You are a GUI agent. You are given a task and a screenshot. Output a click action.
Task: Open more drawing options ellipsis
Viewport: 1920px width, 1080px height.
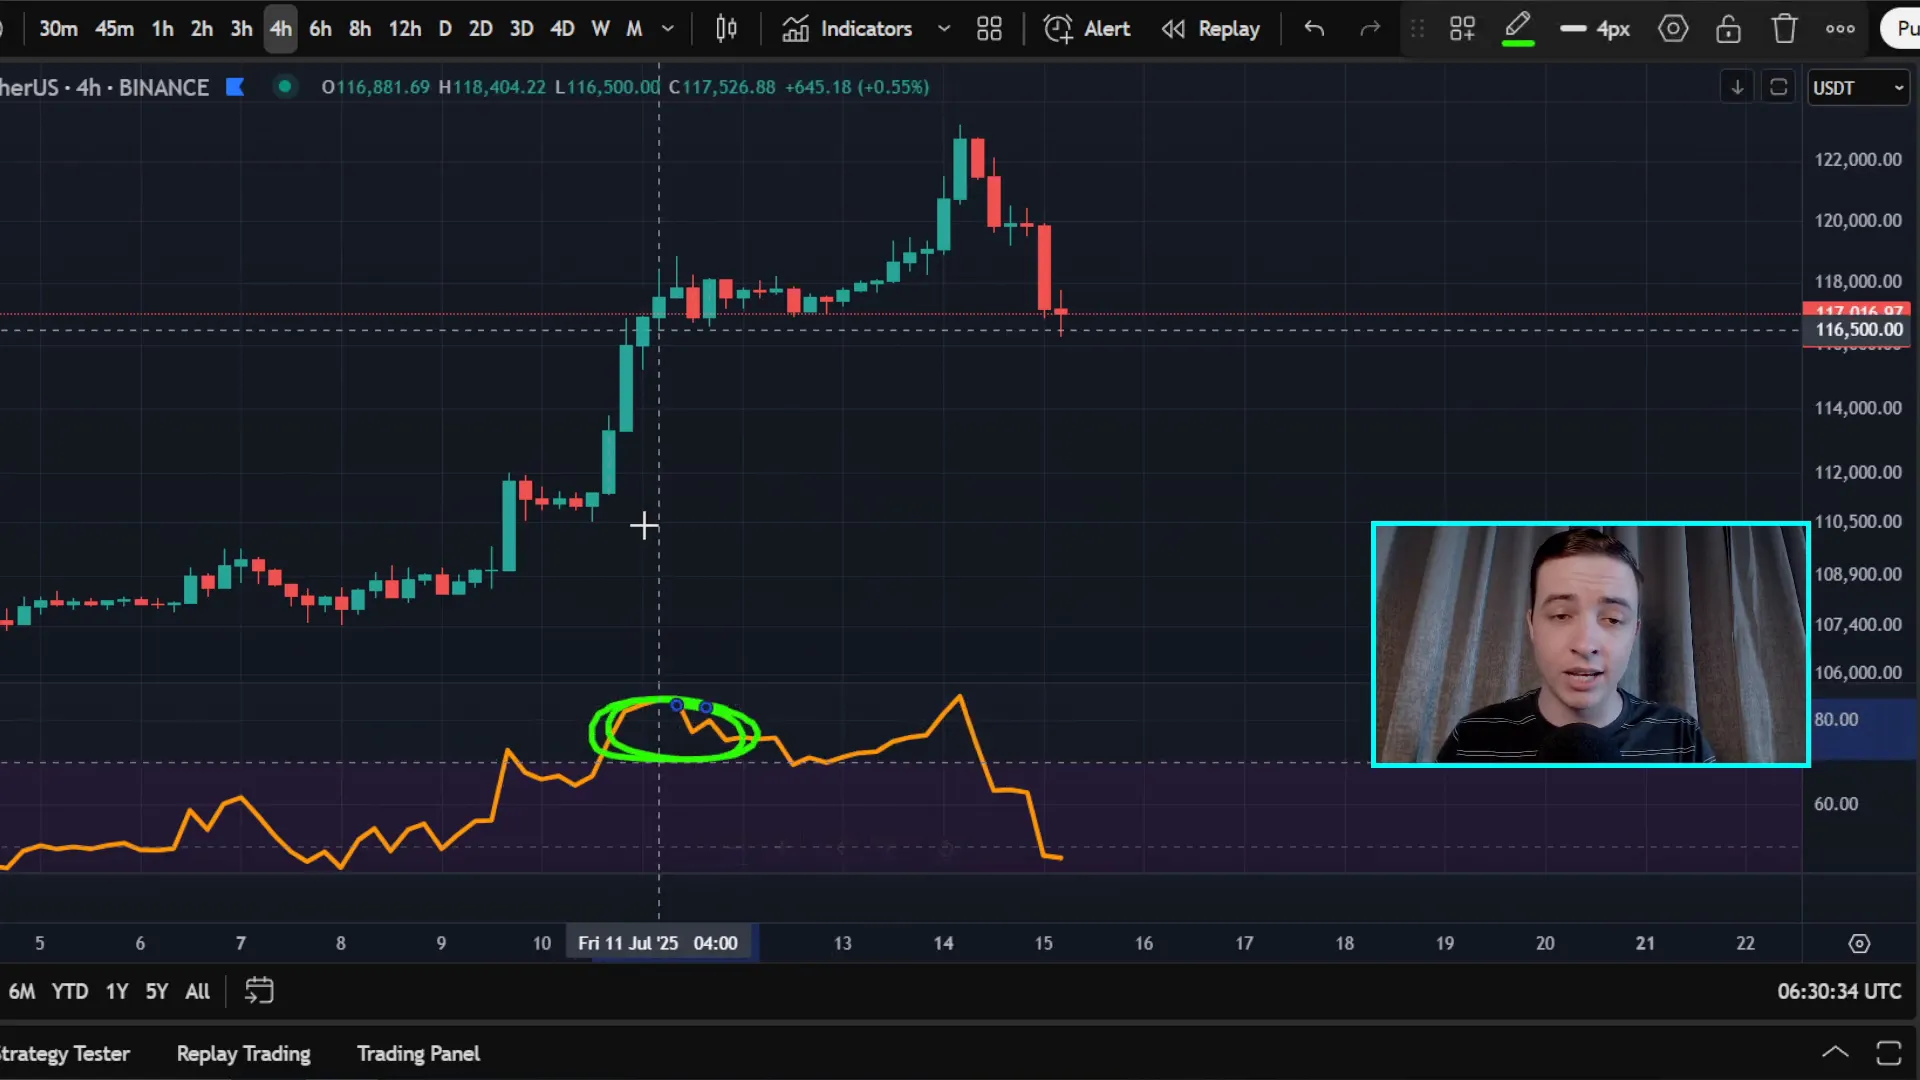tap(1840, 29)
